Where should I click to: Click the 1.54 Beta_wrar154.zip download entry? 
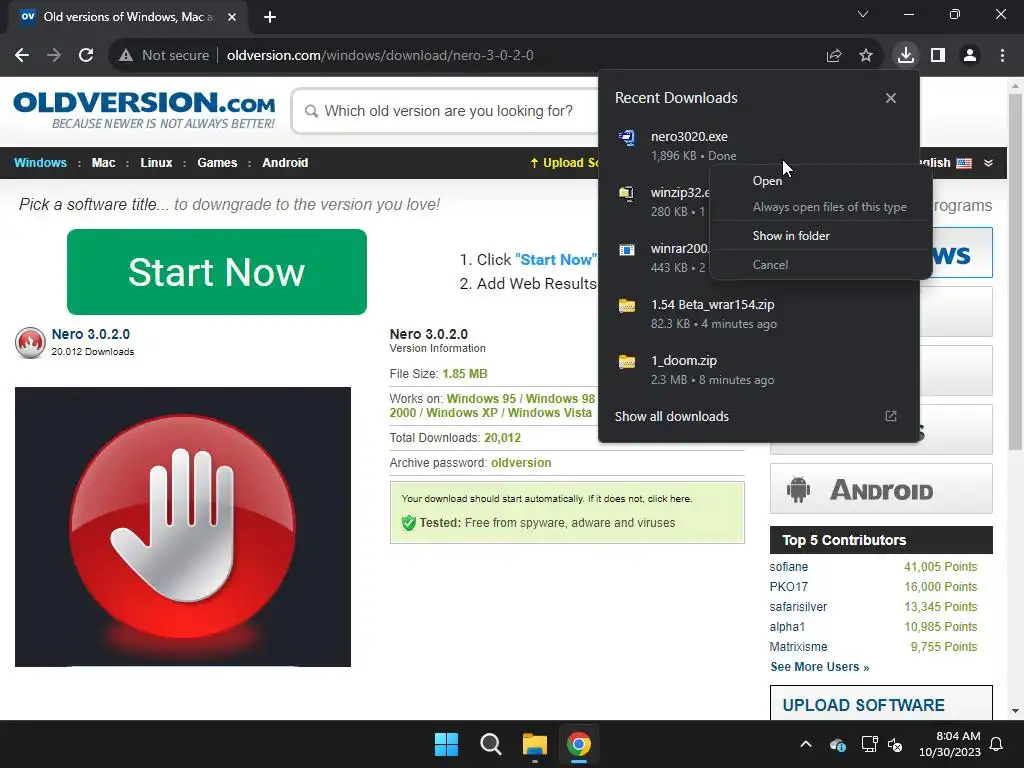(x=759, y=313)
